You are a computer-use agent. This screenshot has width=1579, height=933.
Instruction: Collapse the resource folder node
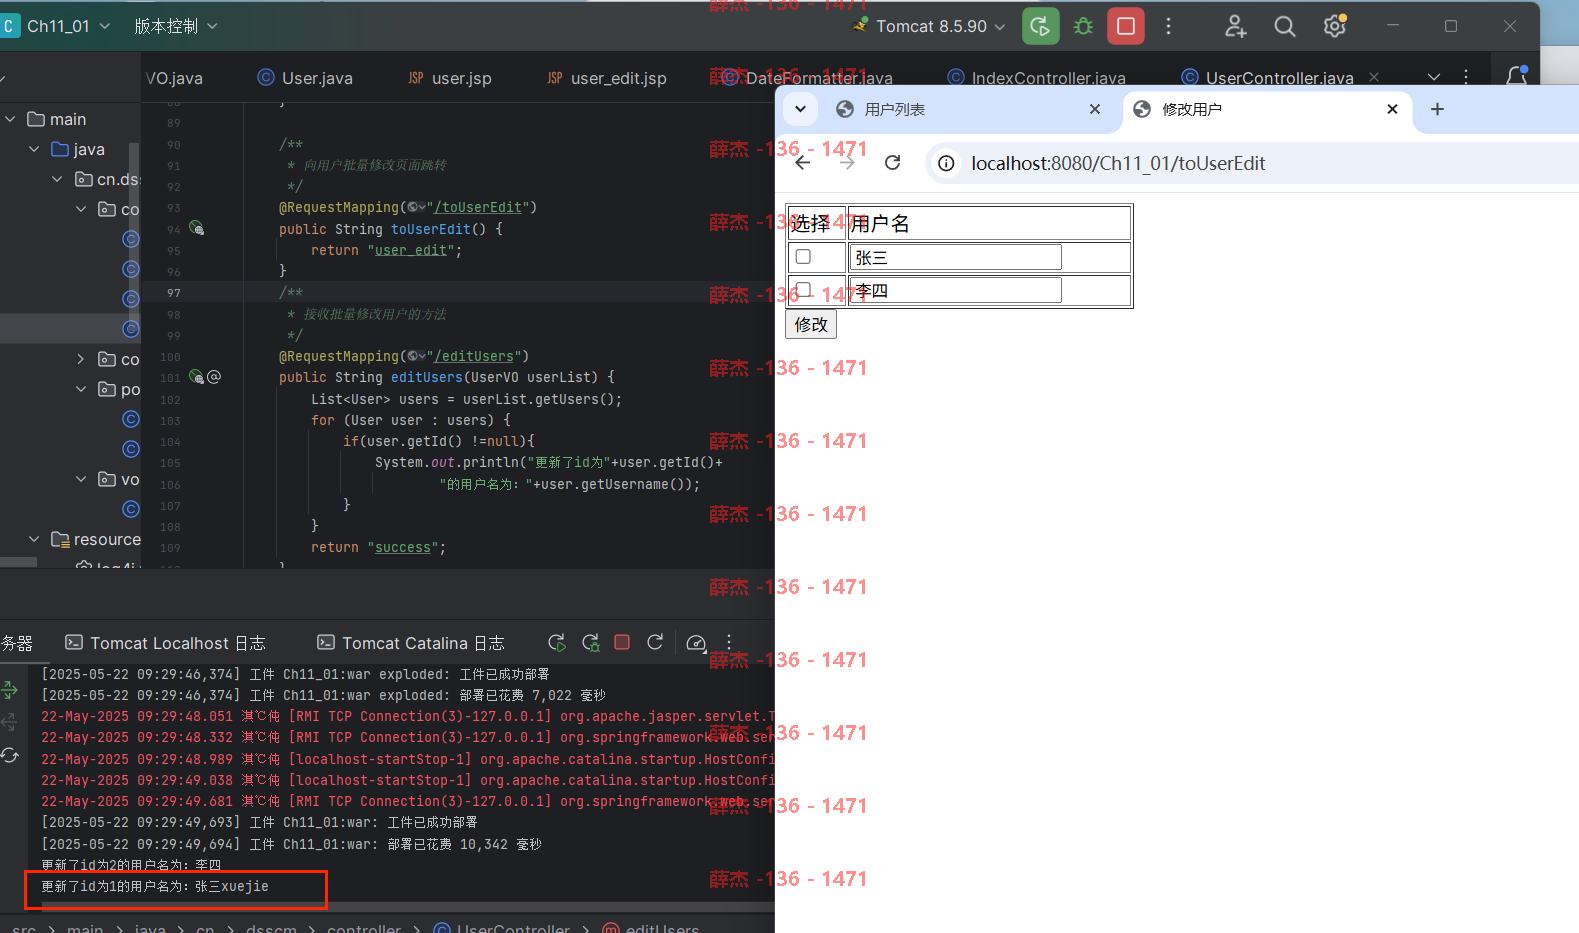coord(34,539)
